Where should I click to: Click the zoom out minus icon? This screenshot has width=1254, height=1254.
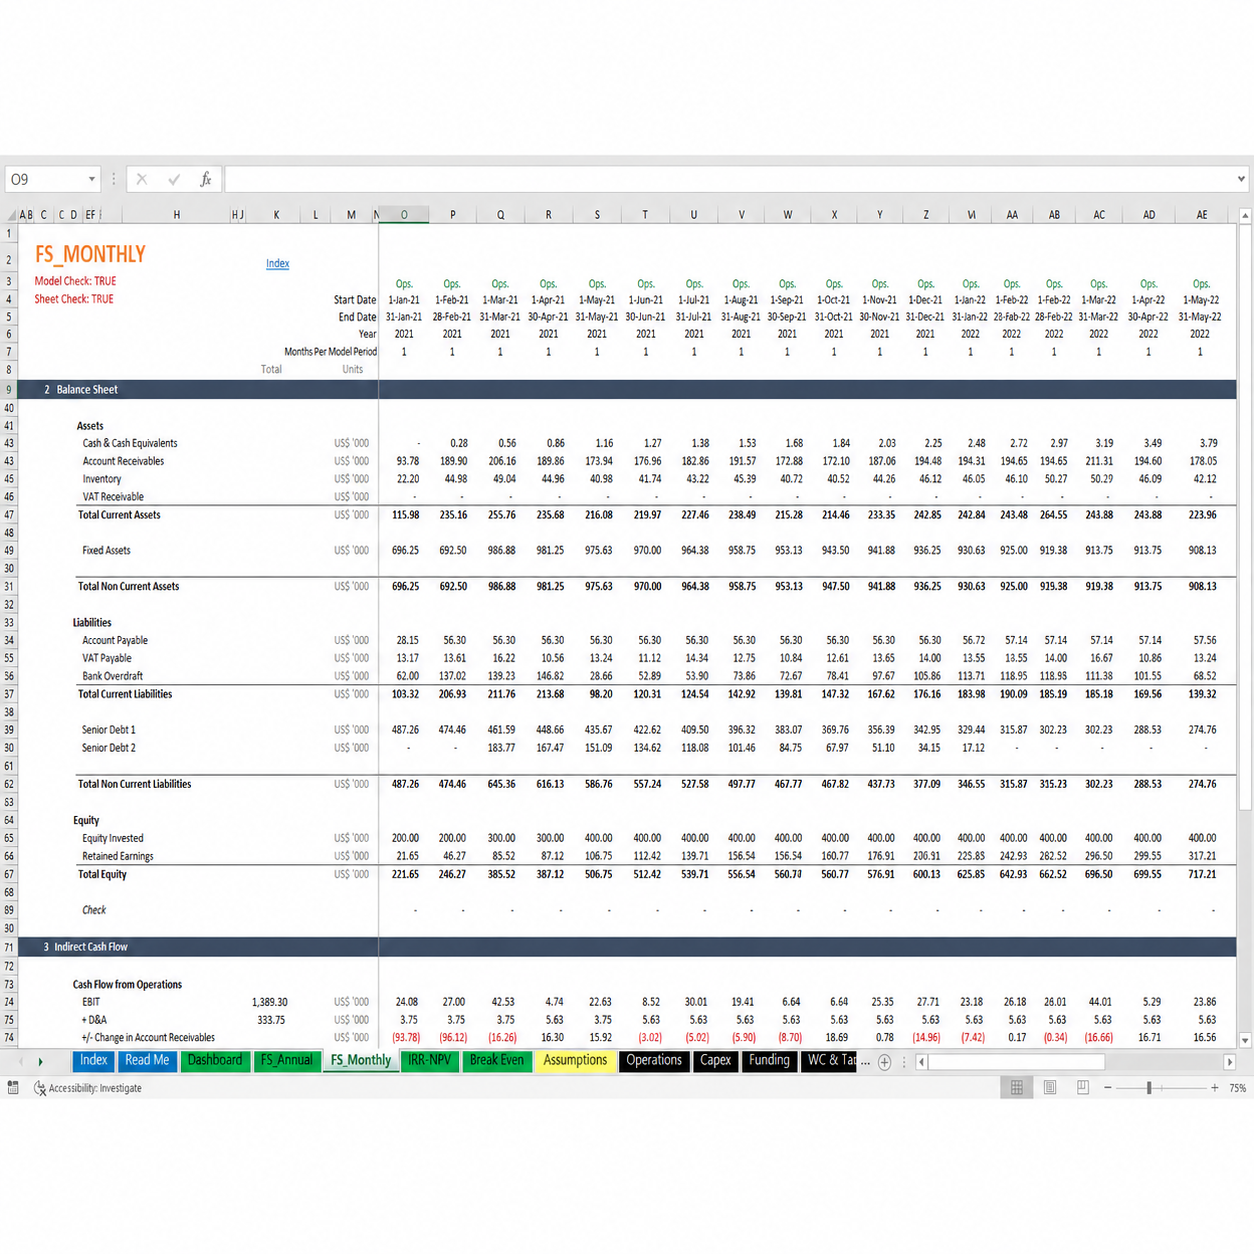(1108, 1088)
